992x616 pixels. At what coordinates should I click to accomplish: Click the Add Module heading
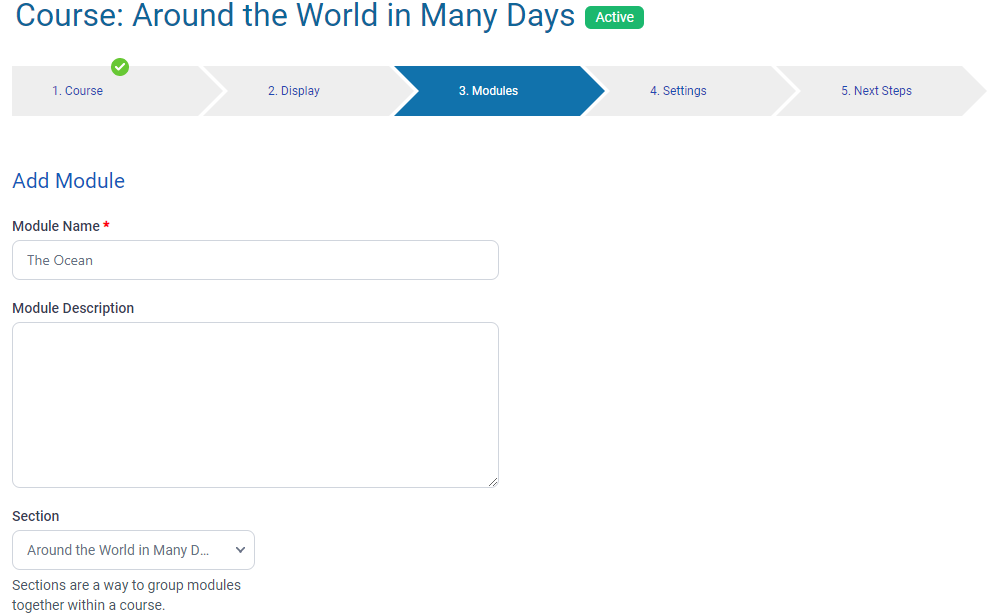[68, 181]
